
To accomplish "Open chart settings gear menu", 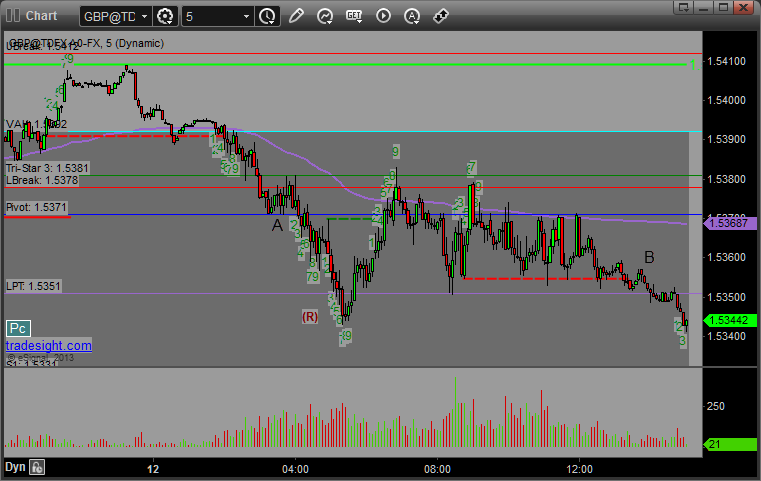I will (165, 17).
